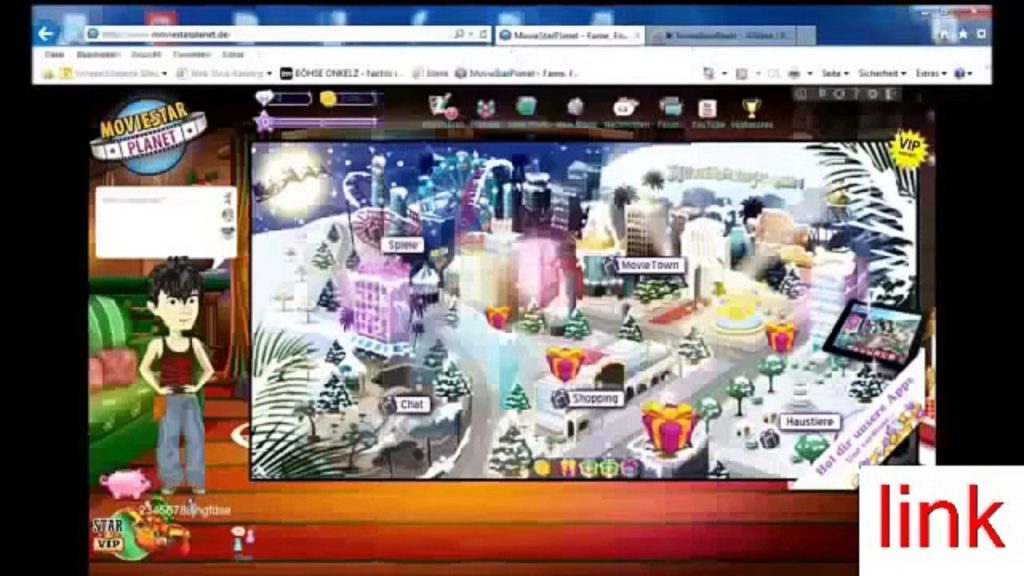
Task: Click the tablet apps advertisement
Action: (x=874, y=334)
